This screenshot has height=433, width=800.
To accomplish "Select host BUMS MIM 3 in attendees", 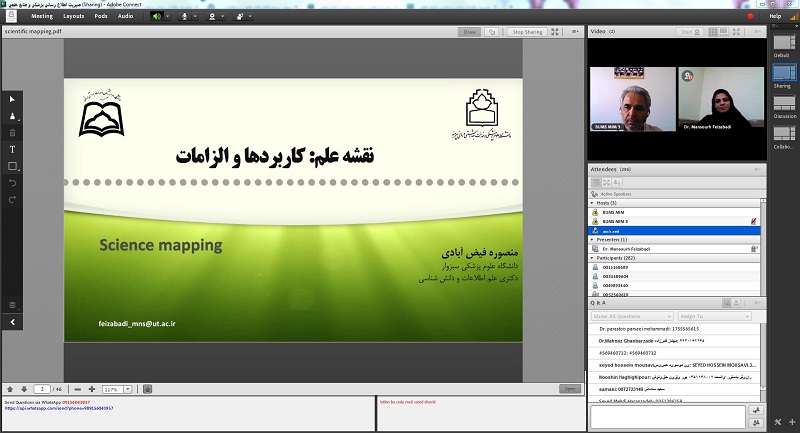I will [674, 221].
